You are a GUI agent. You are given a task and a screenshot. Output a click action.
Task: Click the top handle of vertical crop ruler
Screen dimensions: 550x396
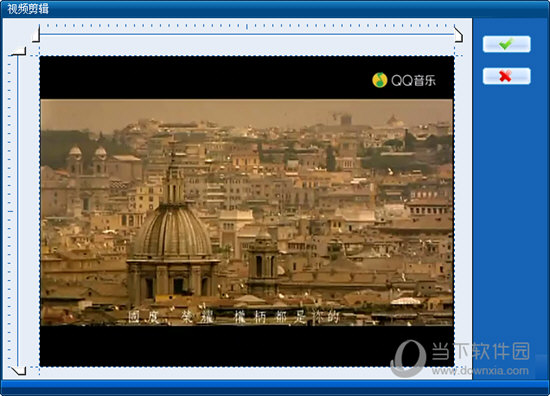click(x=19, y=52)
